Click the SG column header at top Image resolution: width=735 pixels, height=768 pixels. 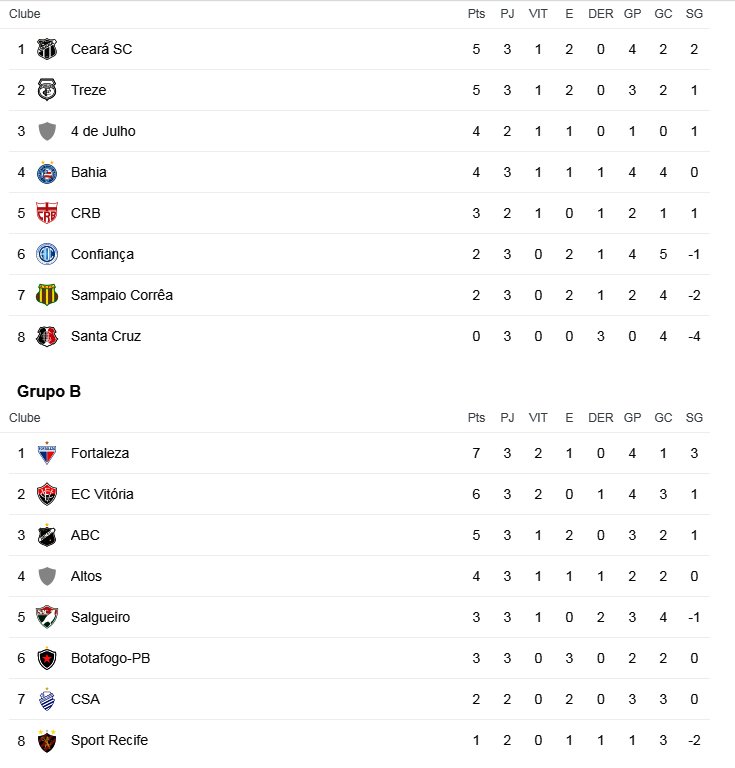coord(694,14)
